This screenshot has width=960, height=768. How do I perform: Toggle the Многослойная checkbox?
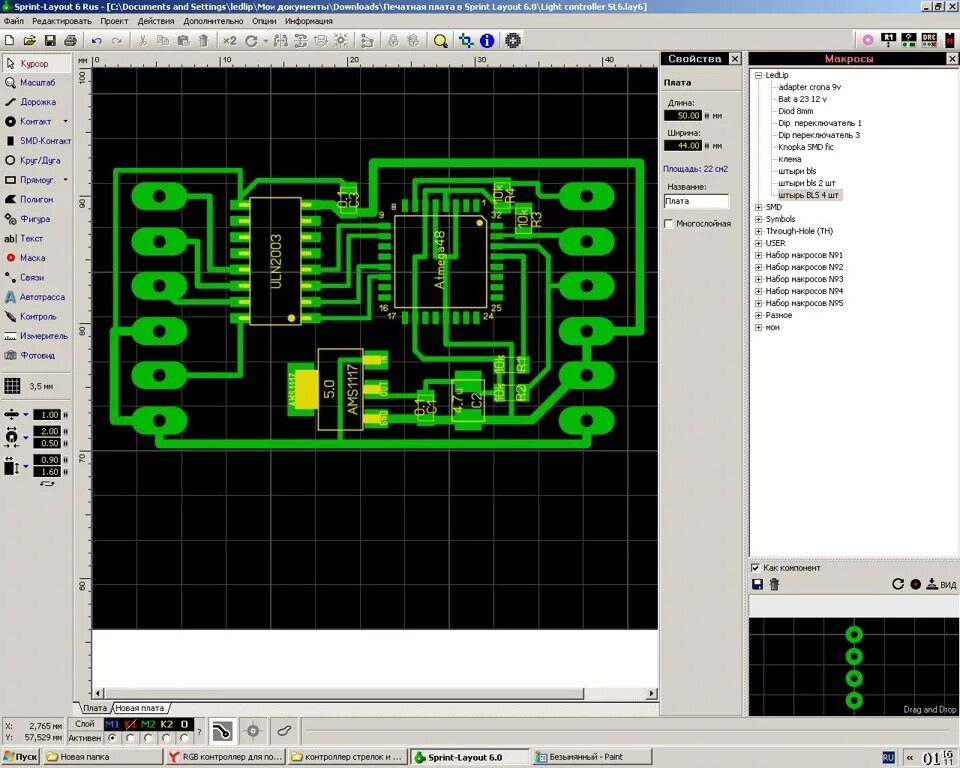coord(669,224)
